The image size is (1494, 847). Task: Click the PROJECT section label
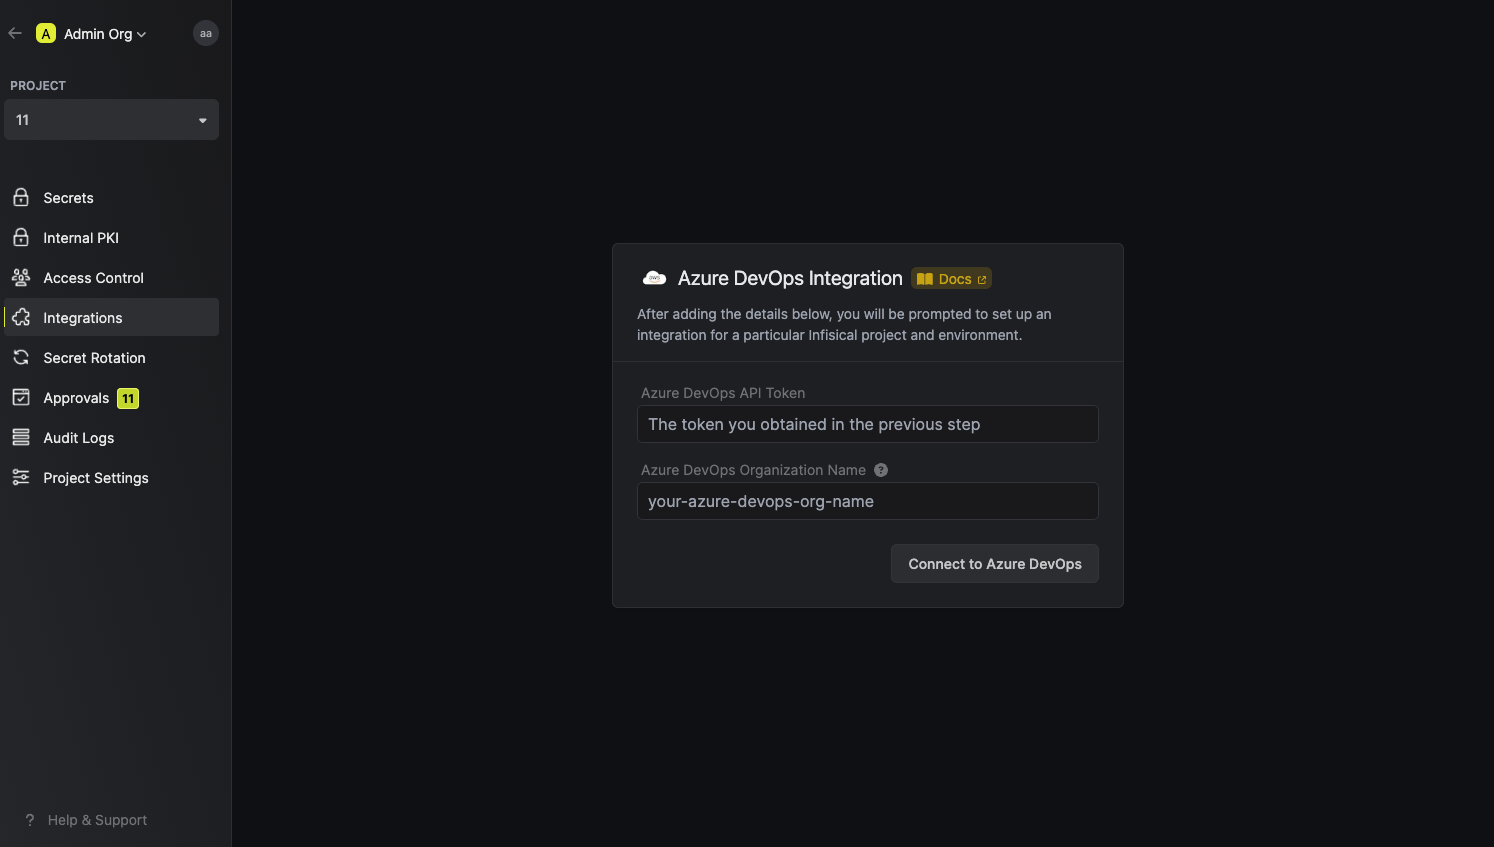click(38, 86)
